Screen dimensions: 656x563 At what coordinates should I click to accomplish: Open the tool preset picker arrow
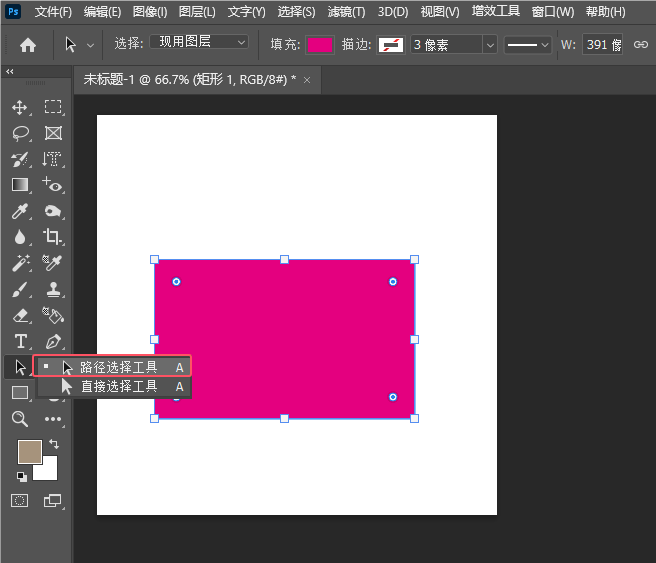point(90,45)
